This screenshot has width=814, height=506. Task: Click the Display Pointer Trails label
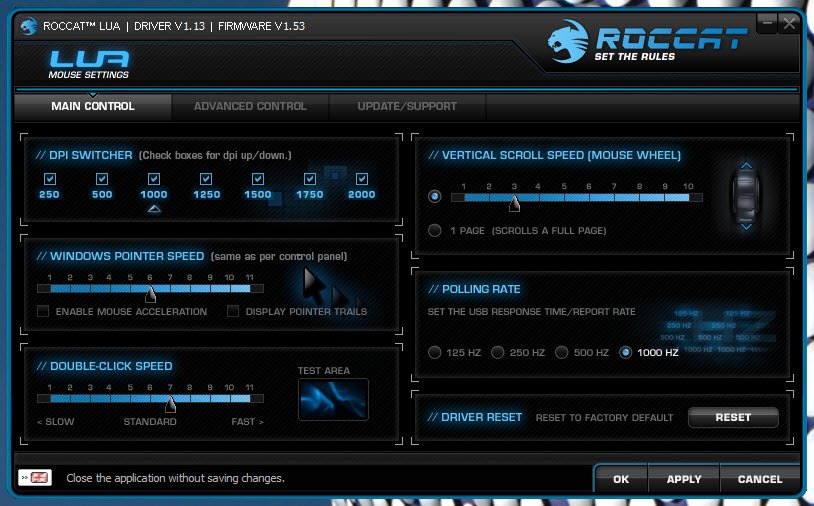pos(306,311)
